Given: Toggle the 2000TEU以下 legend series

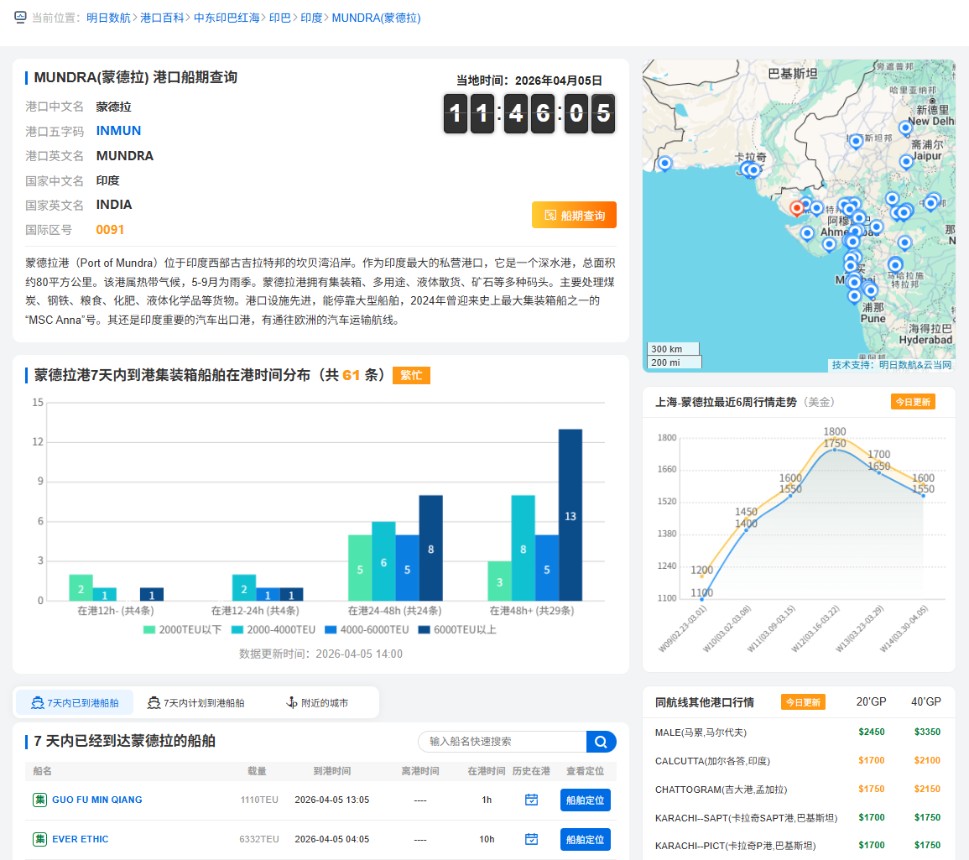Looking at the screenshot, I should click(183, 630).
